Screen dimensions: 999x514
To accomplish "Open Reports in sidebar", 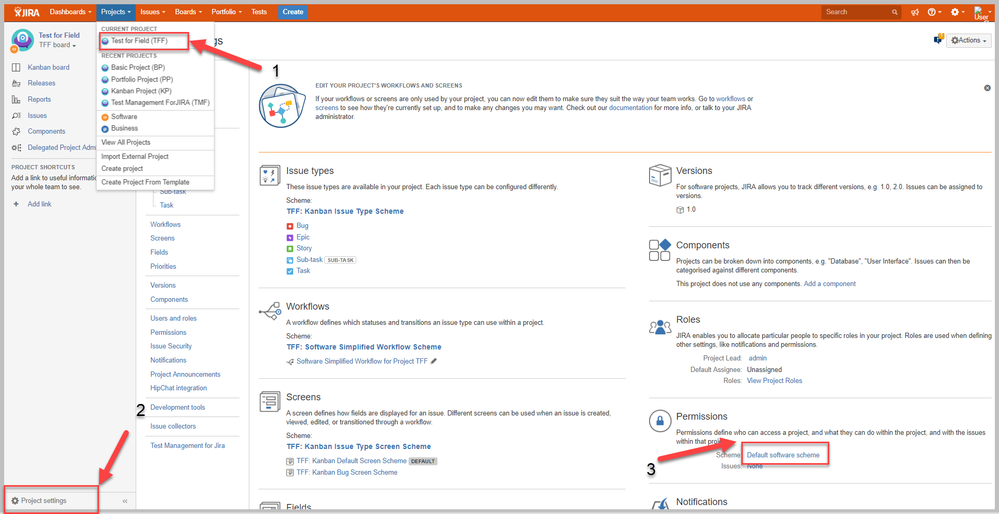I will 39,99.
